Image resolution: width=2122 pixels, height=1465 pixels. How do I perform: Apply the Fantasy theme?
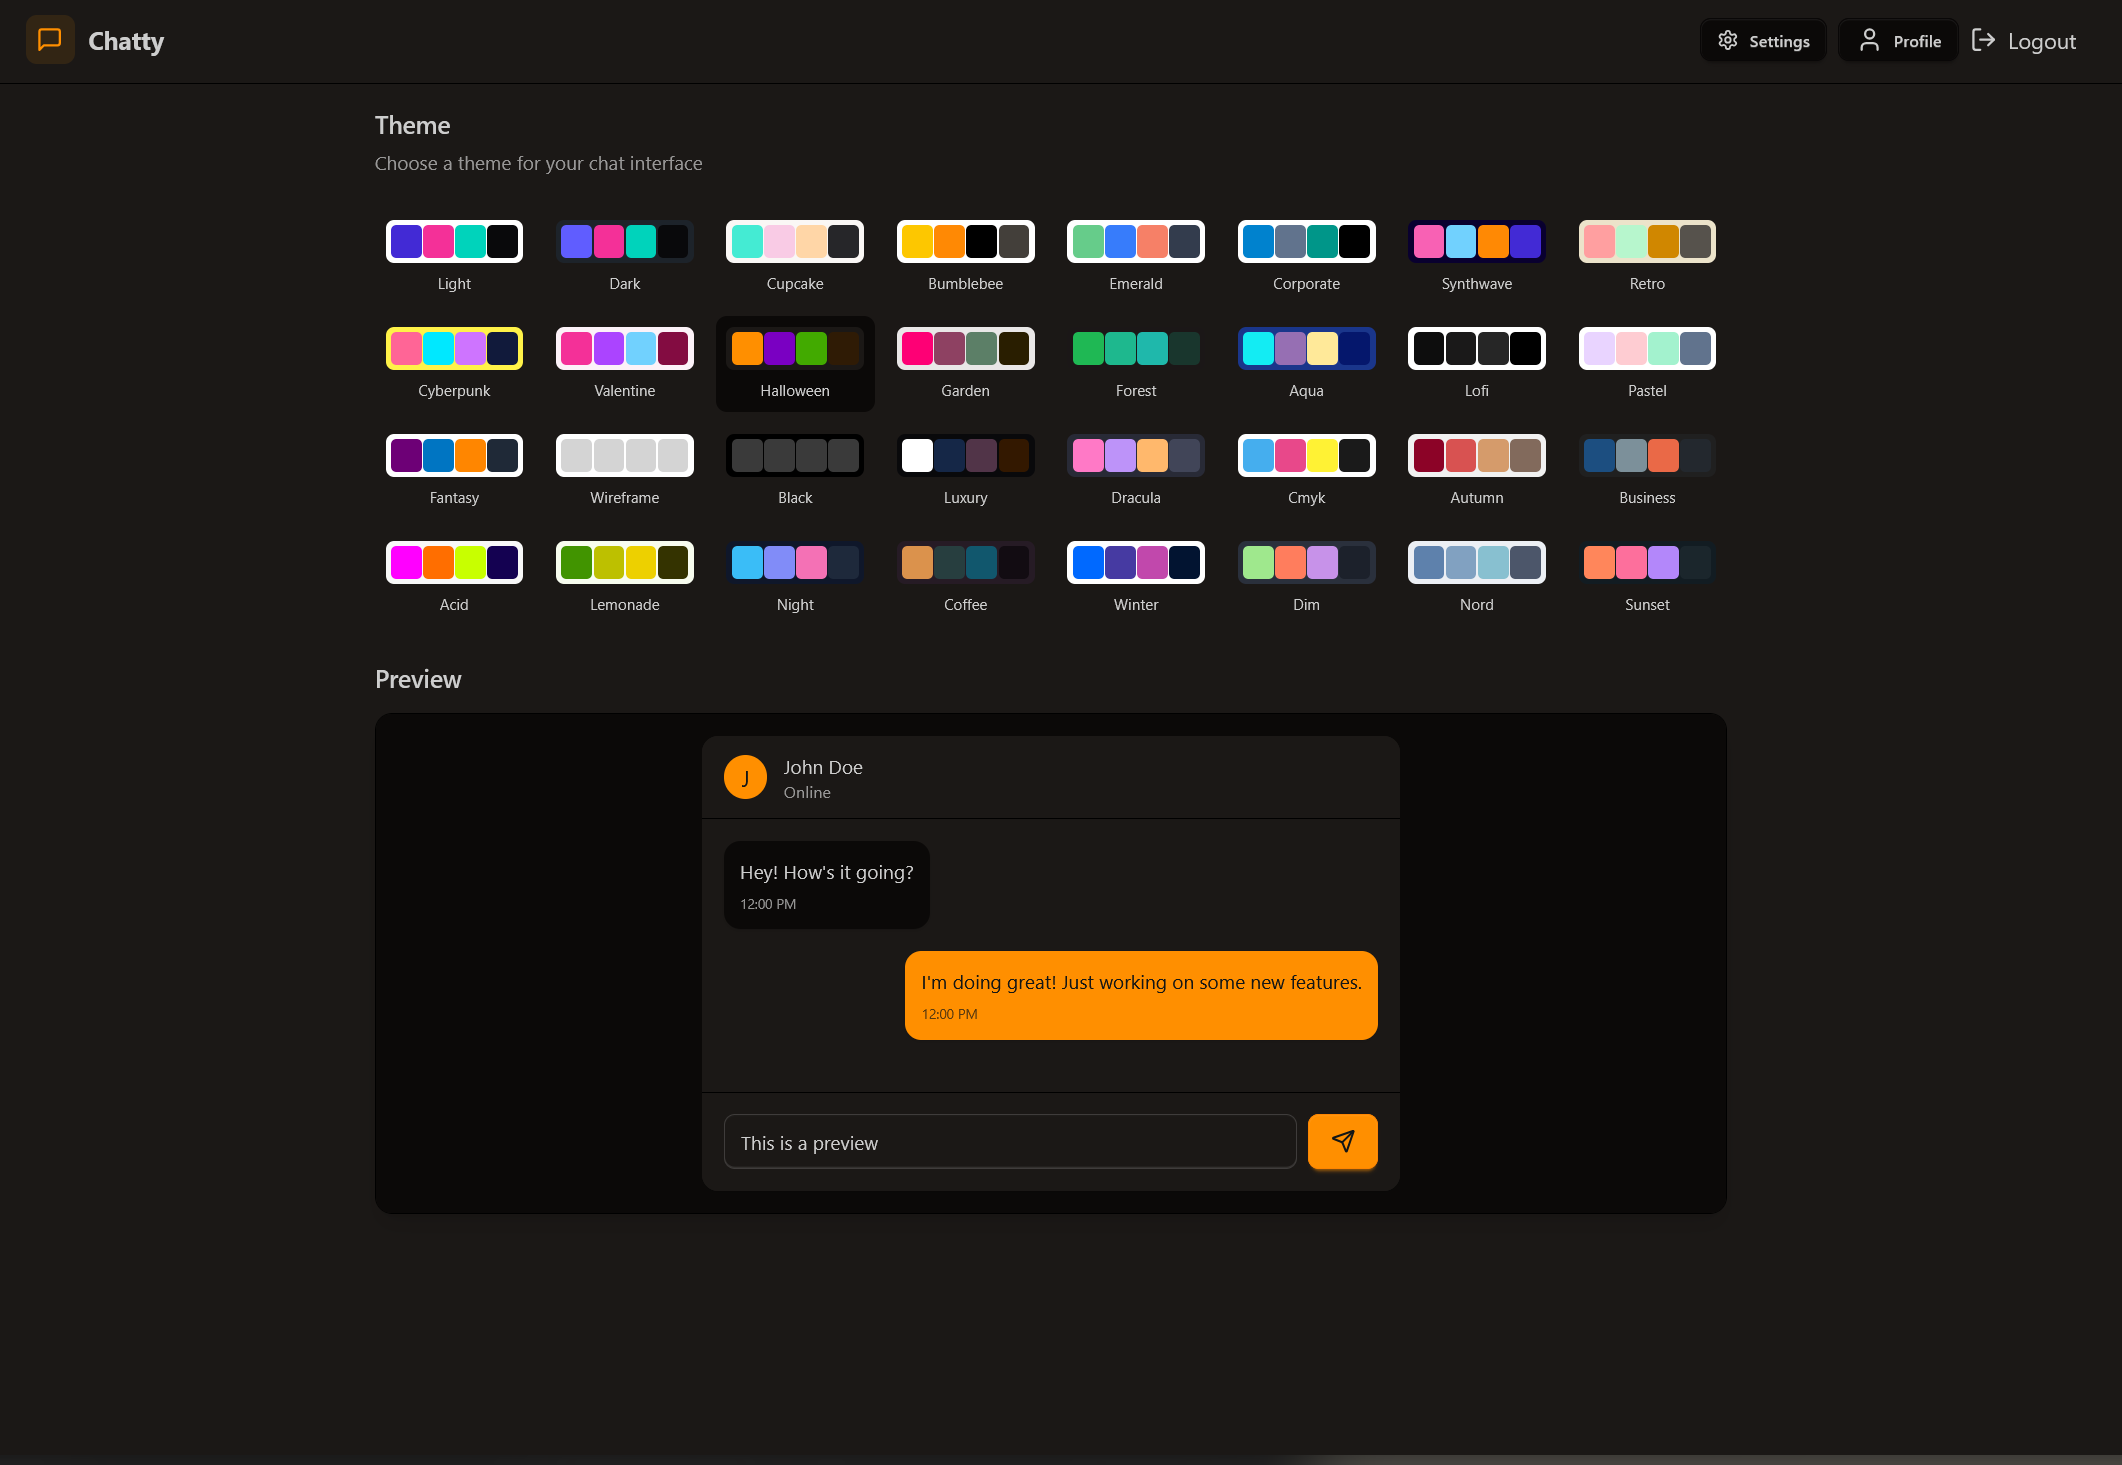[x=454, y=470]
